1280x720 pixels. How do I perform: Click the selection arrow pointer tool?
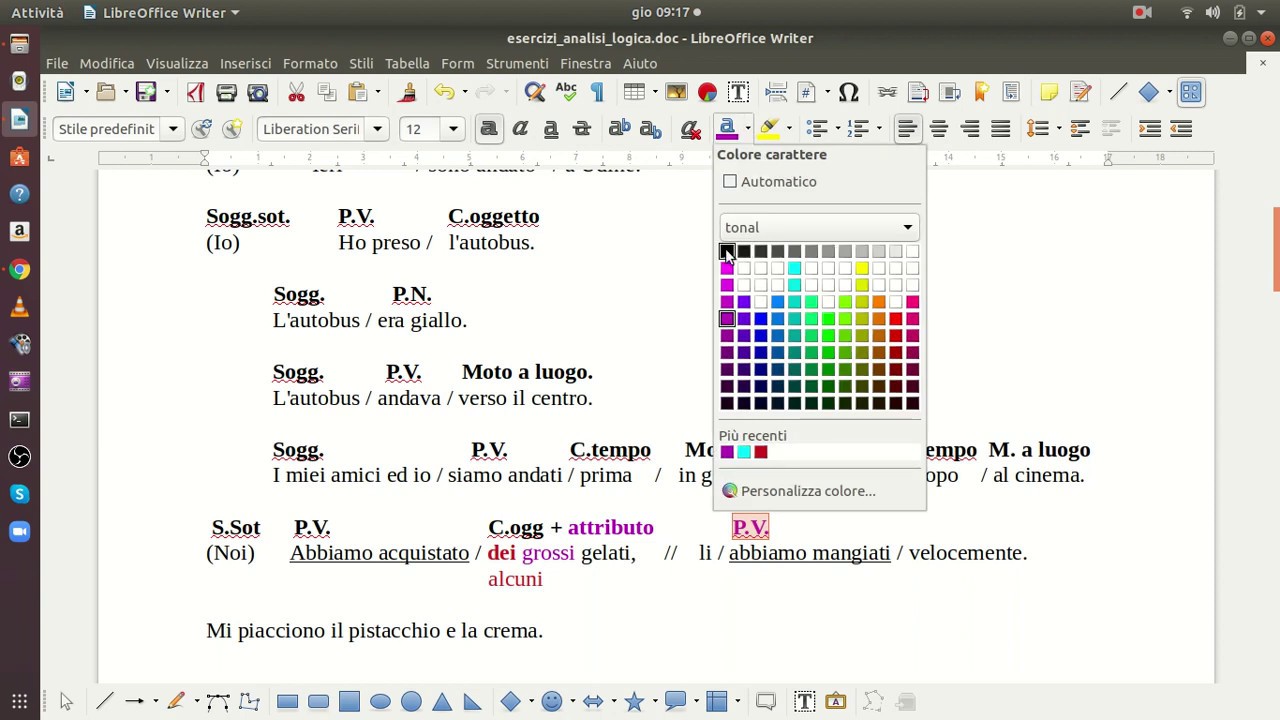66,701
